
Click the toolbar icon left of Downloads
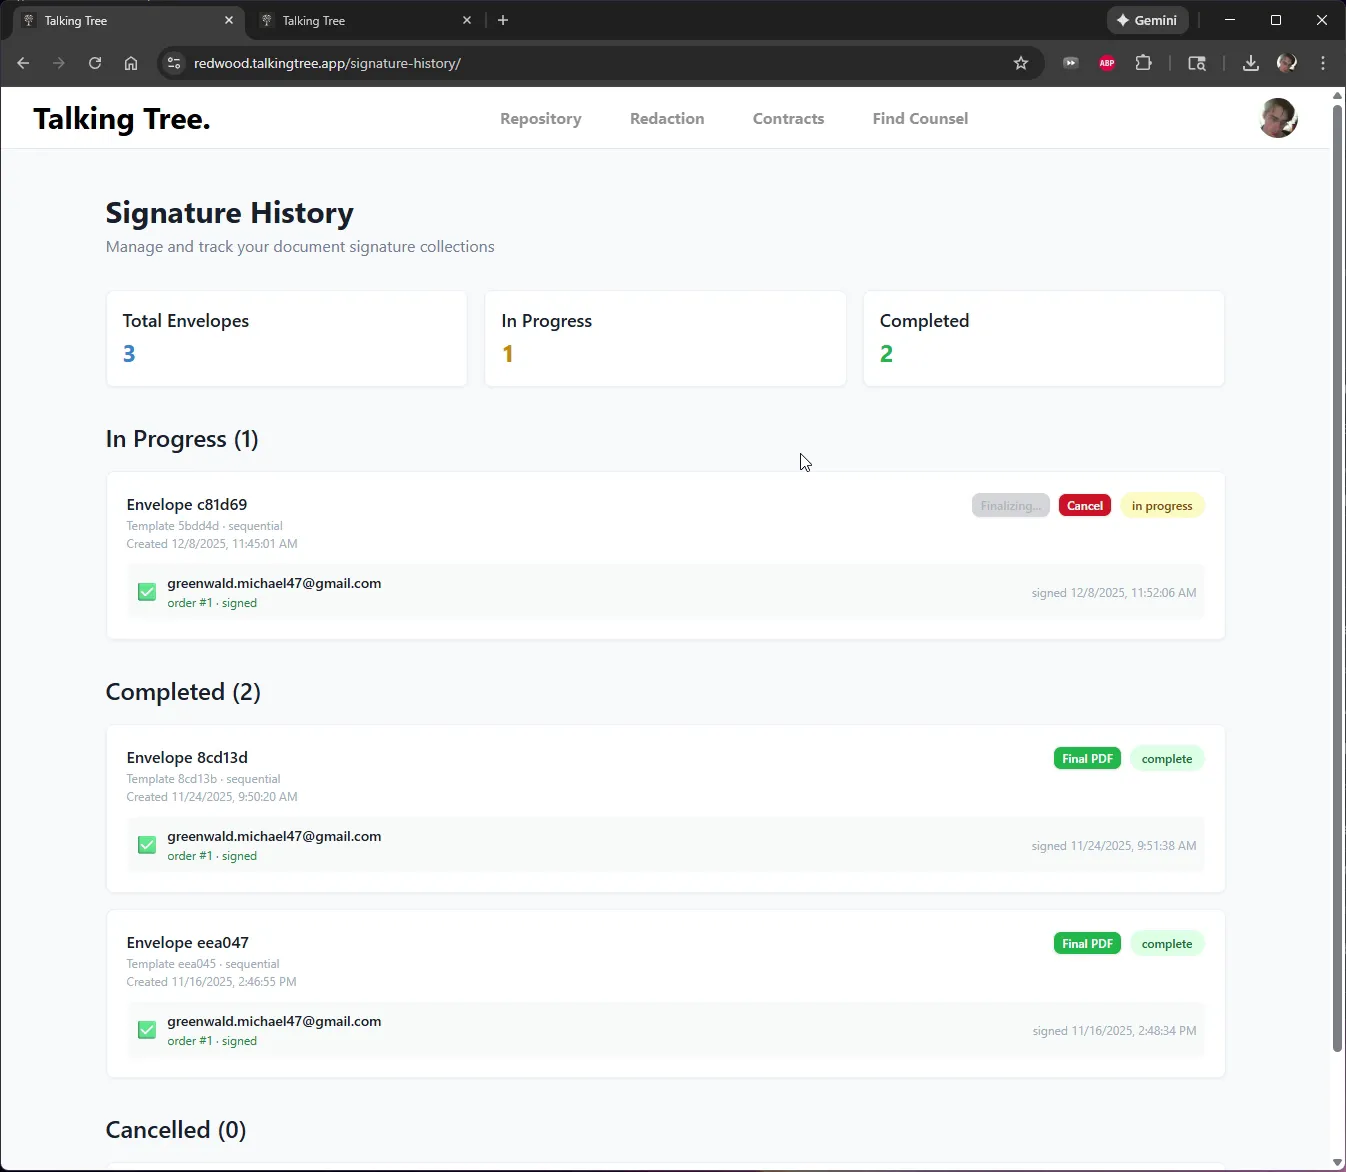1197,63
